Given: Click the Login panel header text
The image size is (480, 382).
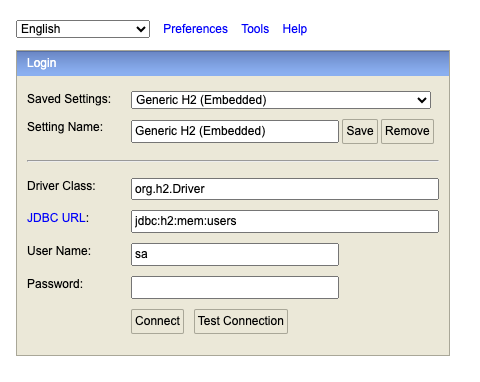Looking at the screenshot, I should tap(42, 63).
